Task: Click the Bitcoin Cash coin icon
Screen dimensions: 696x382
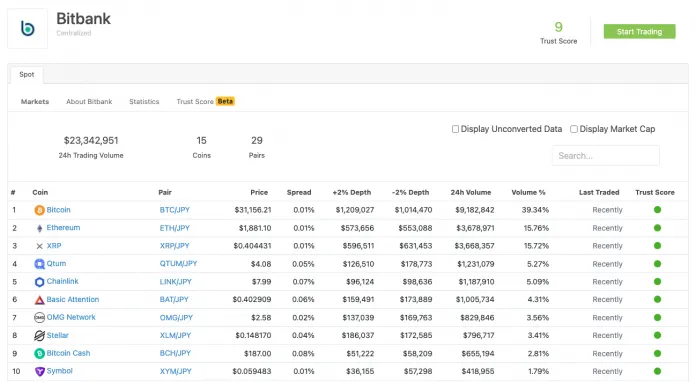Action: [x=40, y=354]
